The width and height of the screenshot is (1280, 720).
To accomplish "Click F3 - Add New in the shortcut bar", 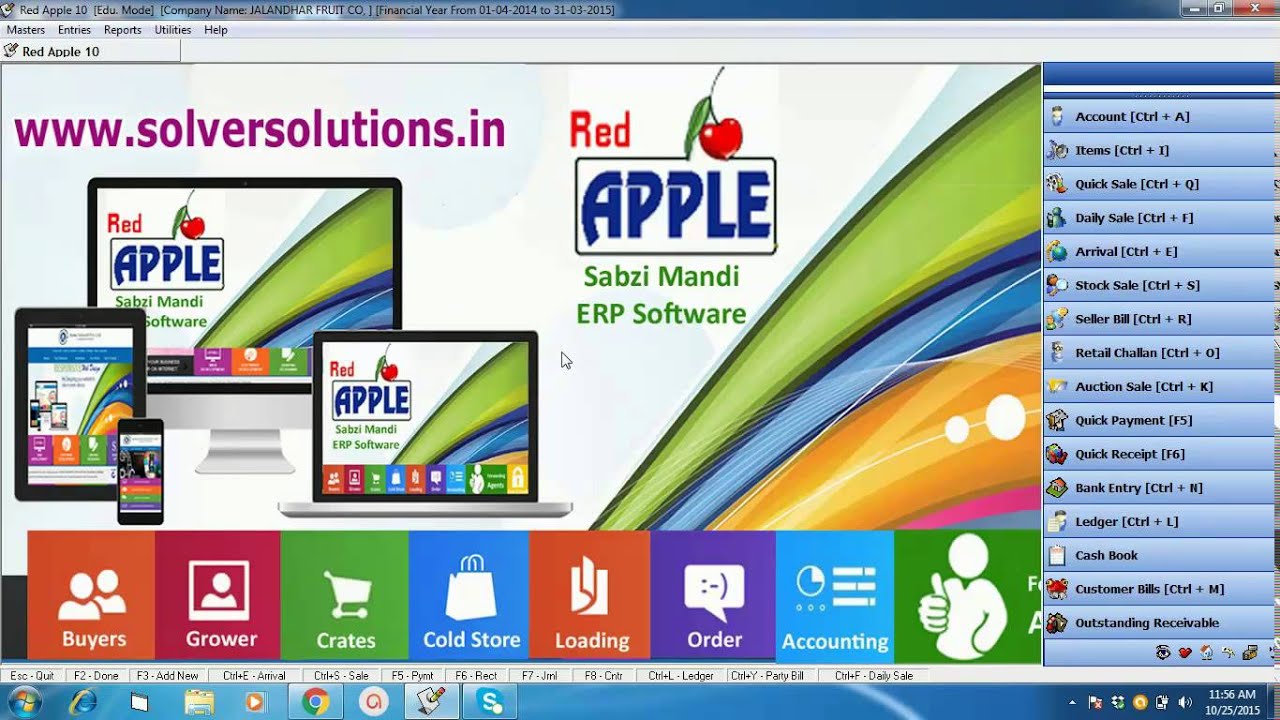I will [167, 676].
